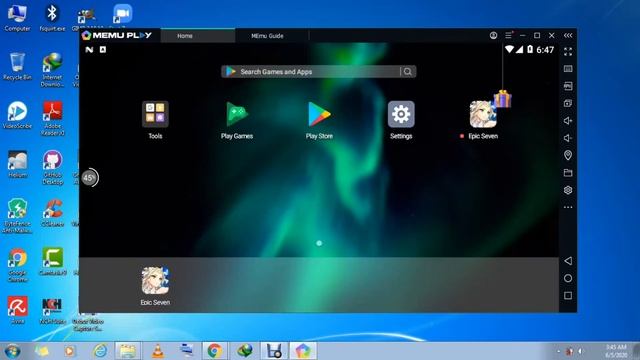Switch to the Home tab
Viewport: 640px width, 360px height.
198,36
